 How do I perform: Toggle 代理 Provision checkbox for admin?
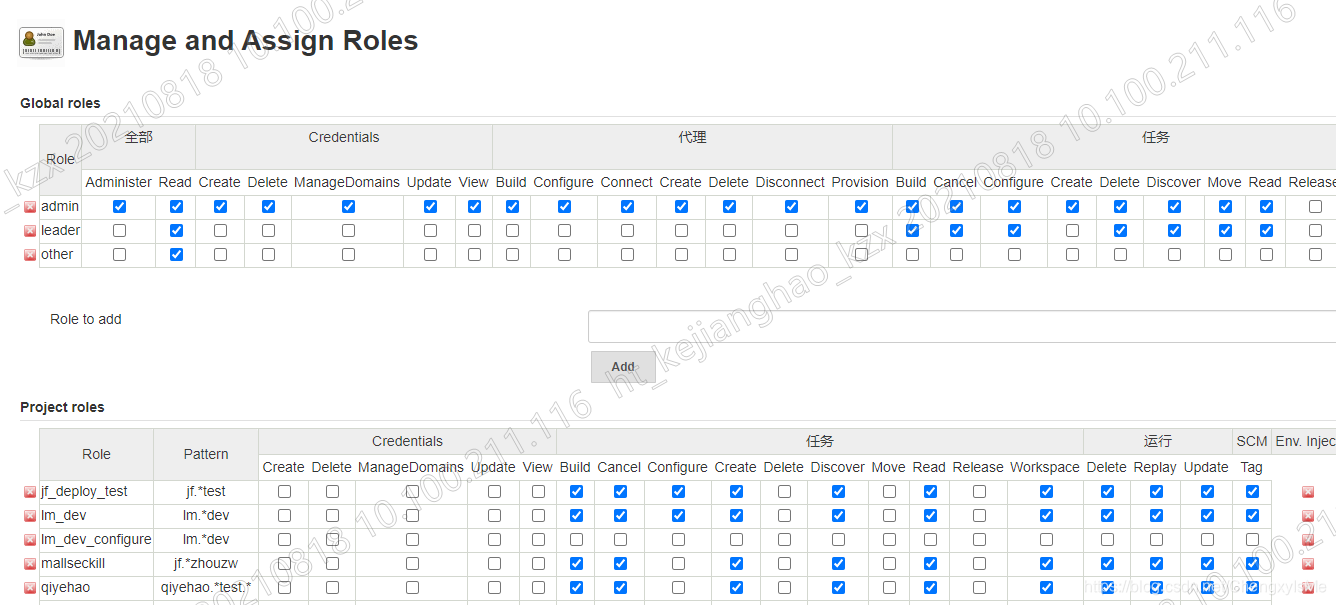[x=861, y=207]
